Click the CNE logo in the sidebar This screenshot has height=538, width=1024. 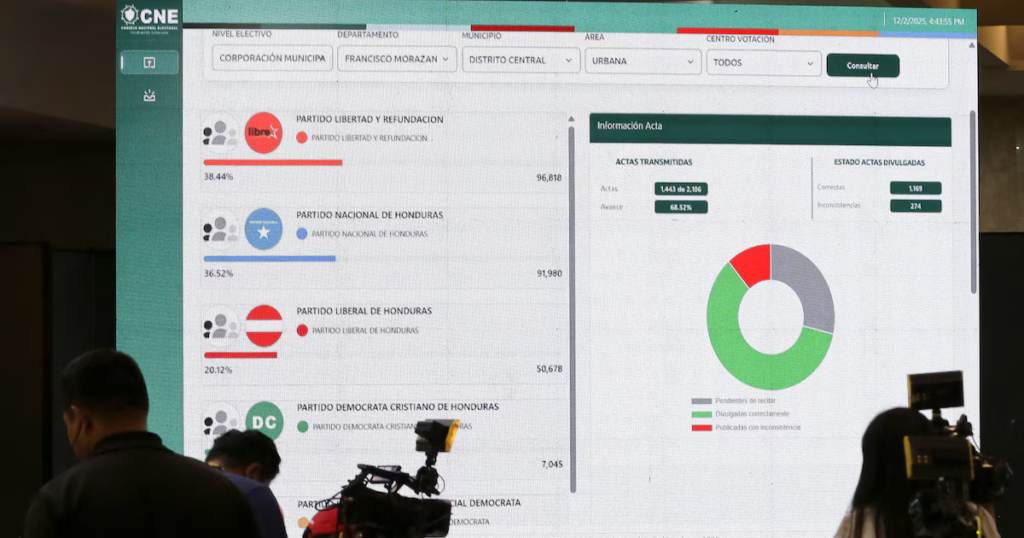pos(149,16)
